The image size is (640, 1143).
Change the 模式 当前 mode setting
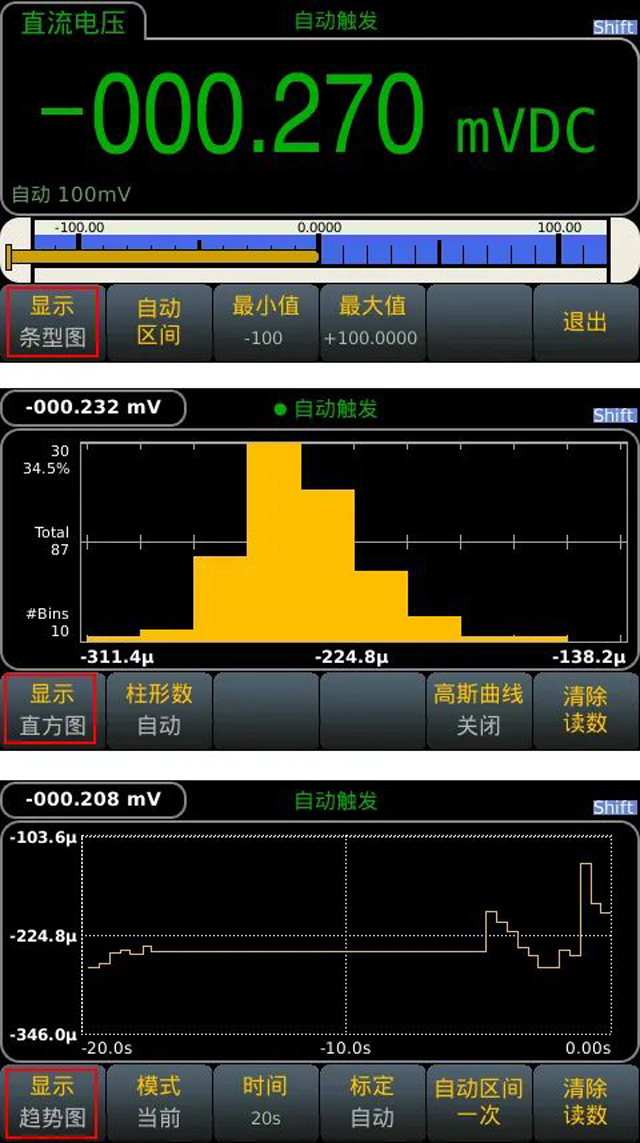click(159, 1101)
